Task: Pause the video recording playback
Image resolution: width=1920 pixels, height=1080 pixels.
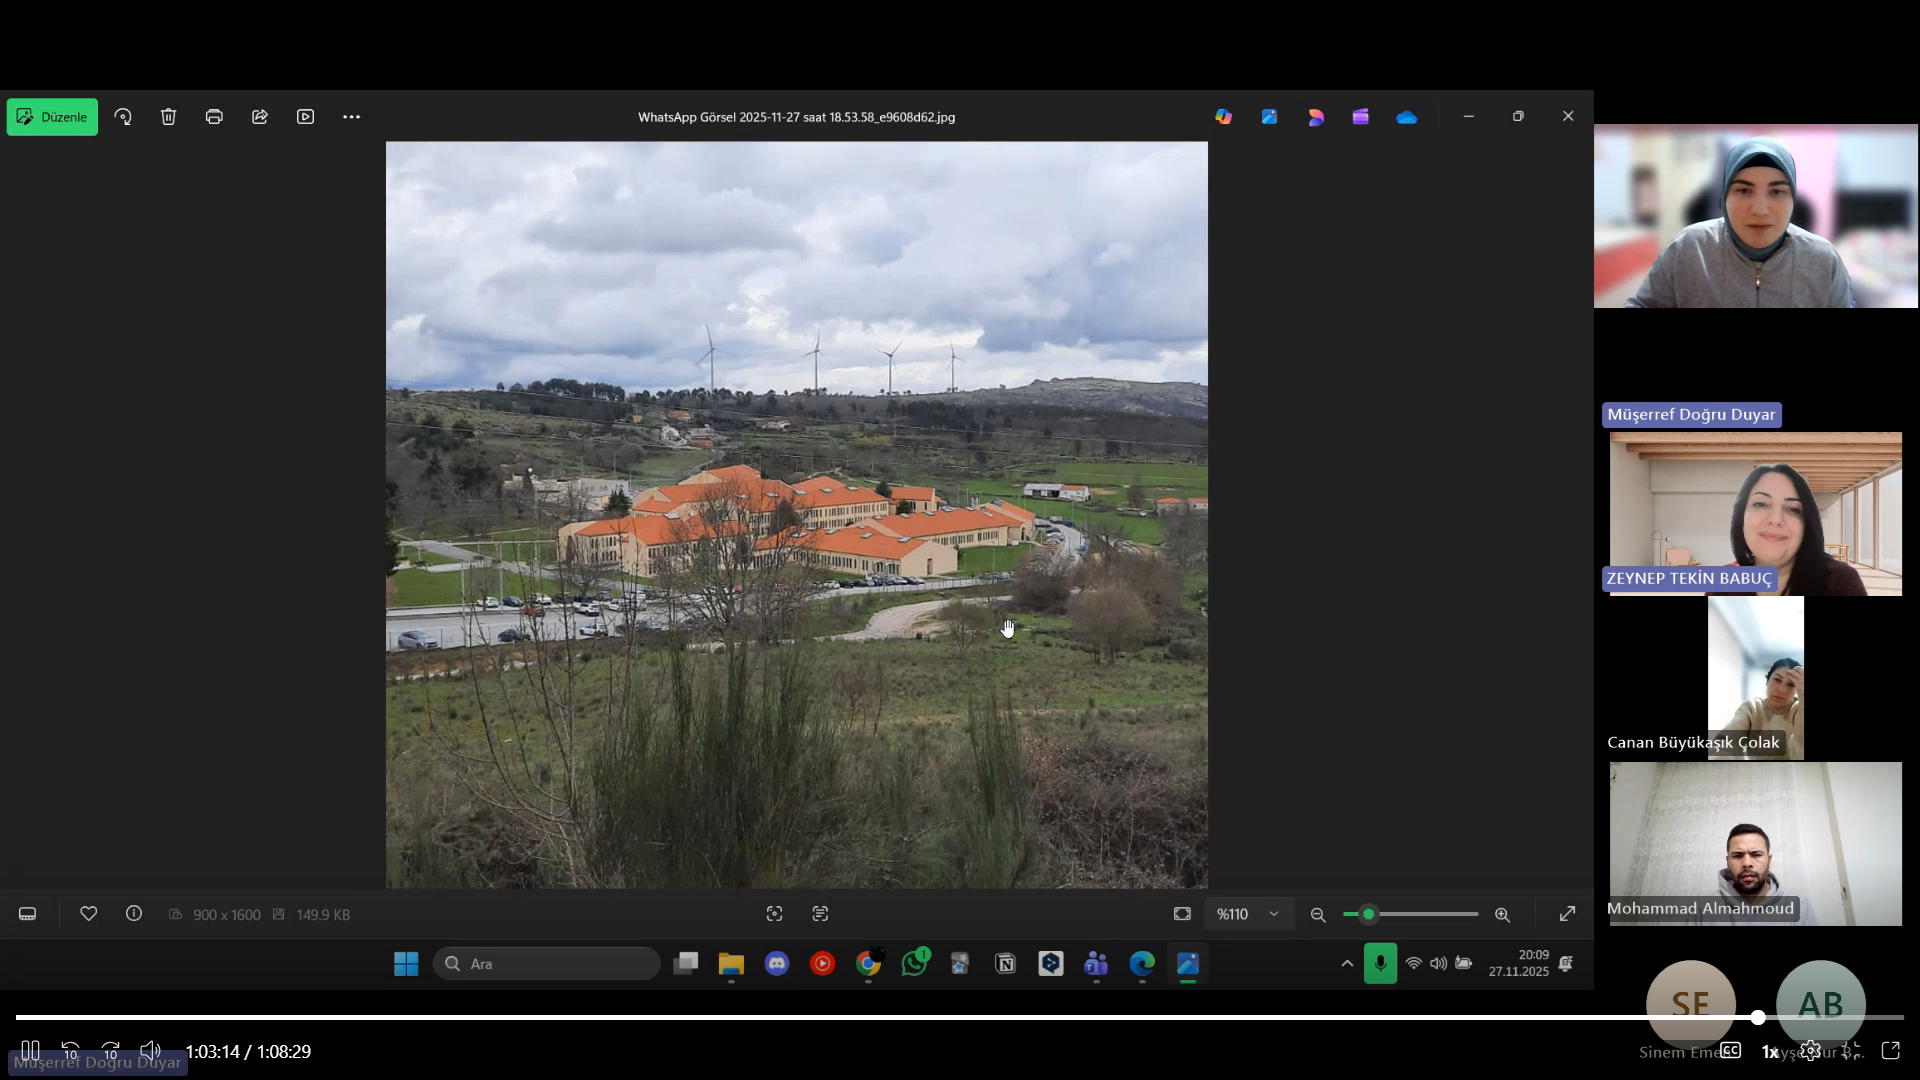Action: coord(30,1051)
